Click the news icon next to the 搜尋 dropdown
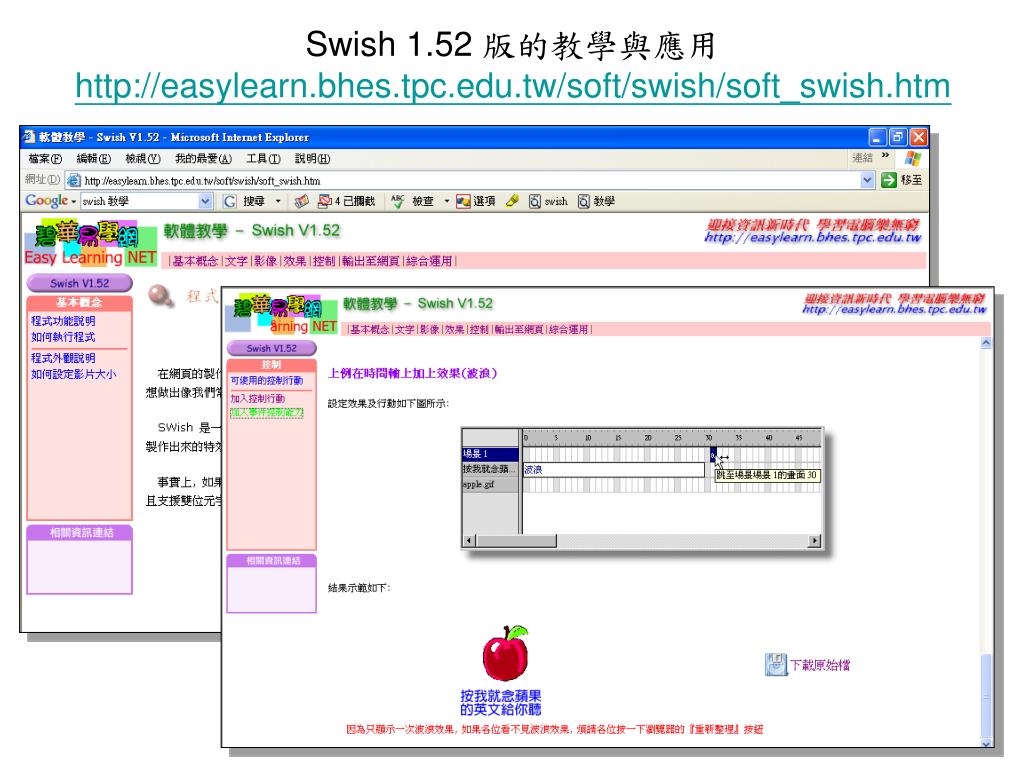The height and width of the screenshot is (768, 1024). (x=301, y=201)
